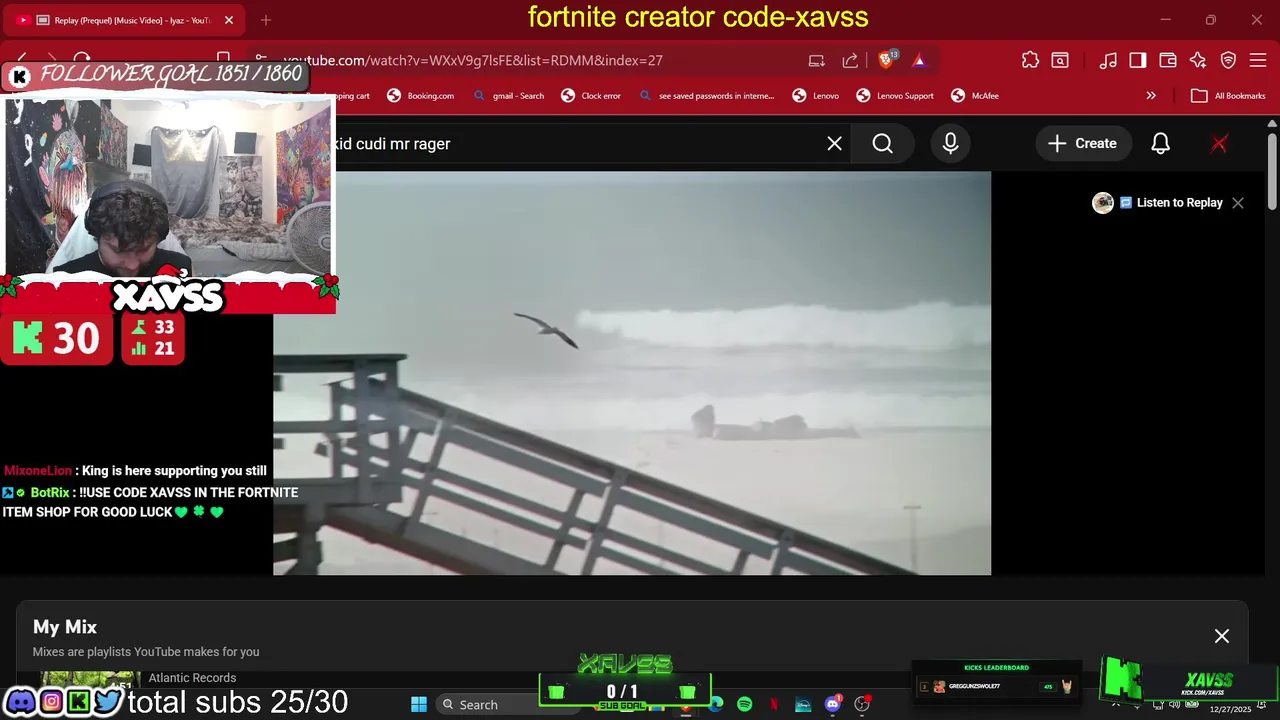Viewport: 1280px width, 720px height.
Task: Open the McAfee bookmark
Action: point(974,96)
